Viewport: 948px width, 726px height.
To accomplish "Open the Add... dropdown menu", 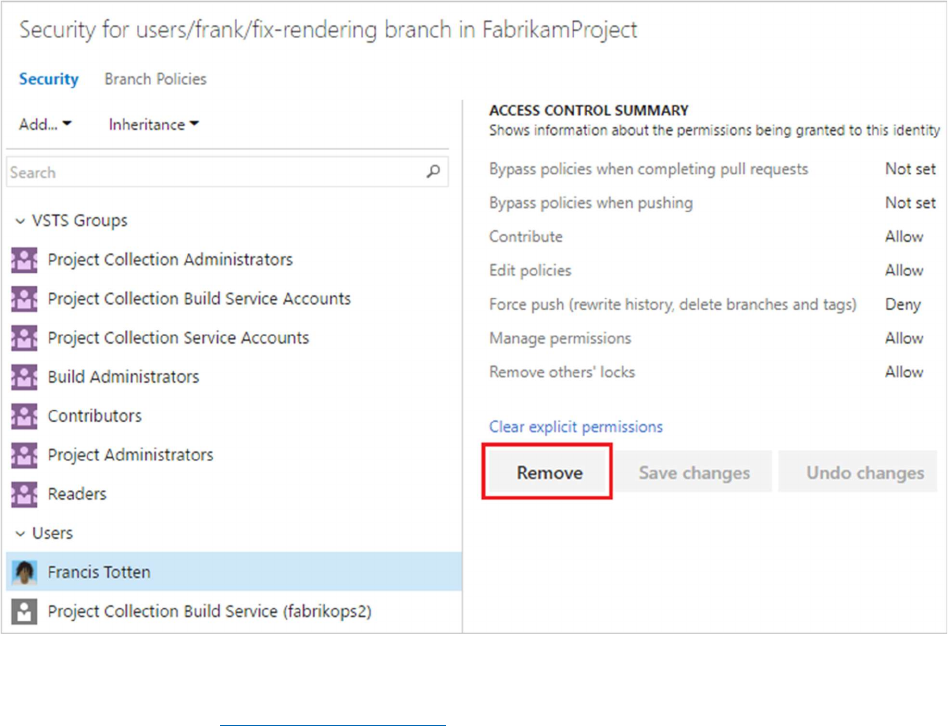I will pos(45,125).
